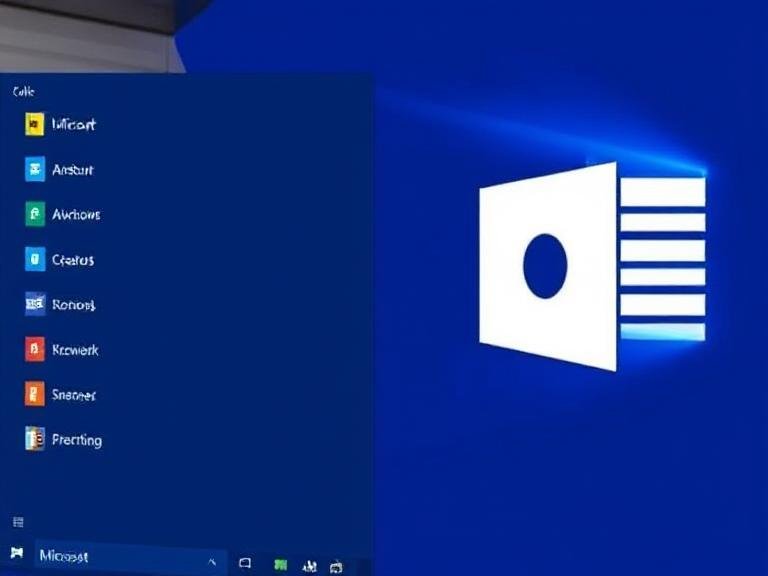Click the yellow icon beside Mifcort
768x576 pixels.
pyautogui.click(x=35, y=124)
